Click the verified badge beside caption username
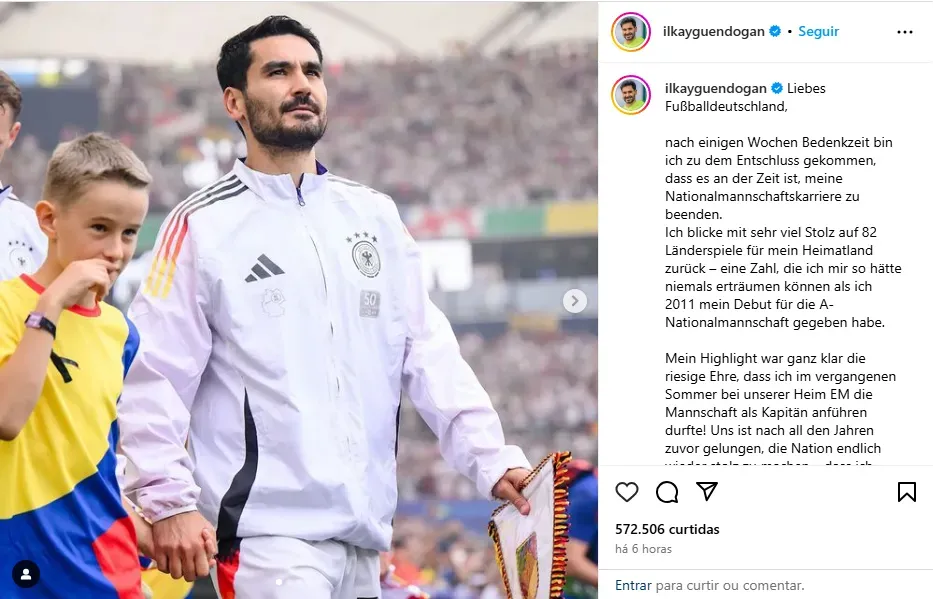 pyautogui.click(x=777, y=88)
